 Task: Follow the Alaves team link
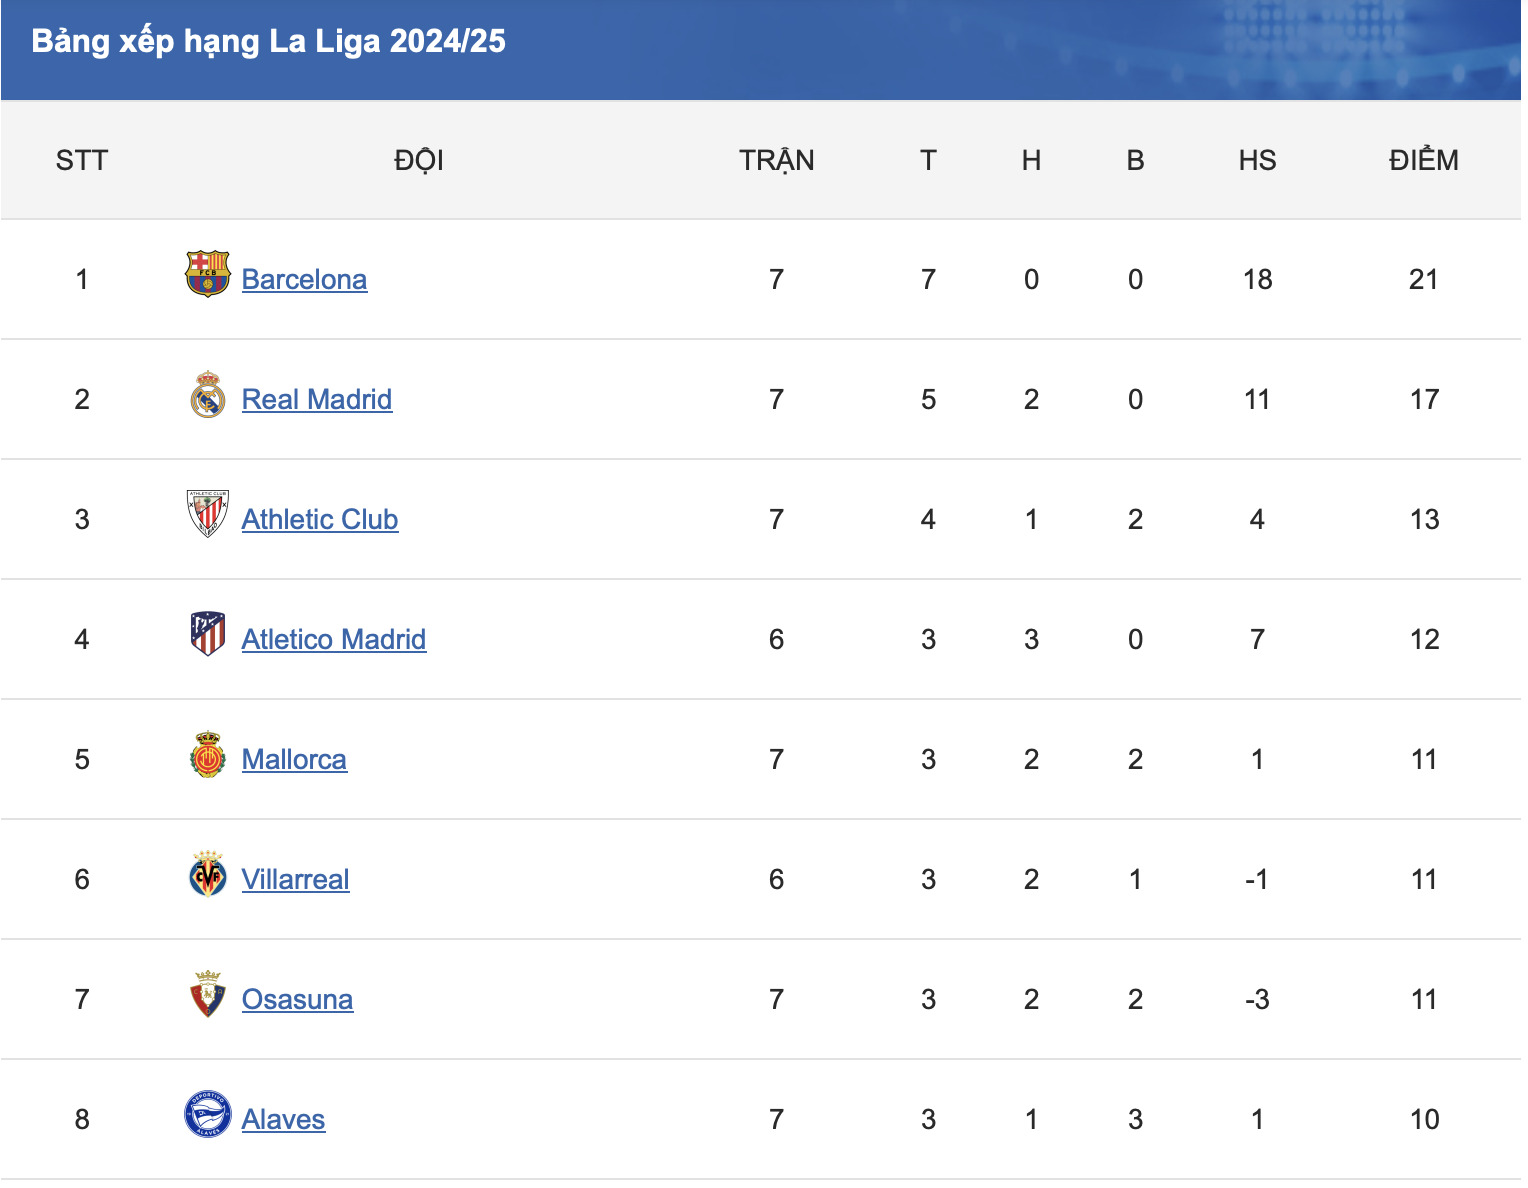click(283, 1120)
